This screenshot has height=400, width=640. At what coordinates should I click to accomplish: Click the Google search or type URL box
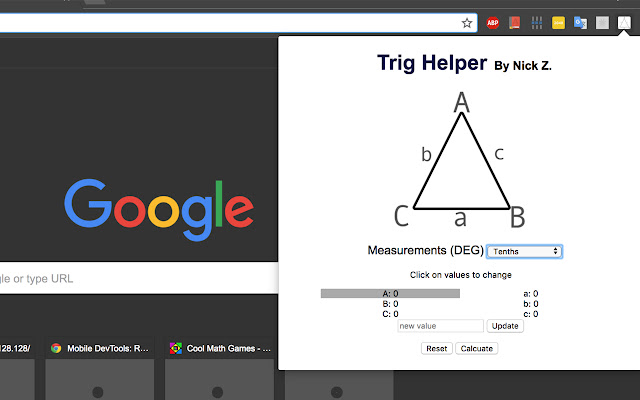139,278
